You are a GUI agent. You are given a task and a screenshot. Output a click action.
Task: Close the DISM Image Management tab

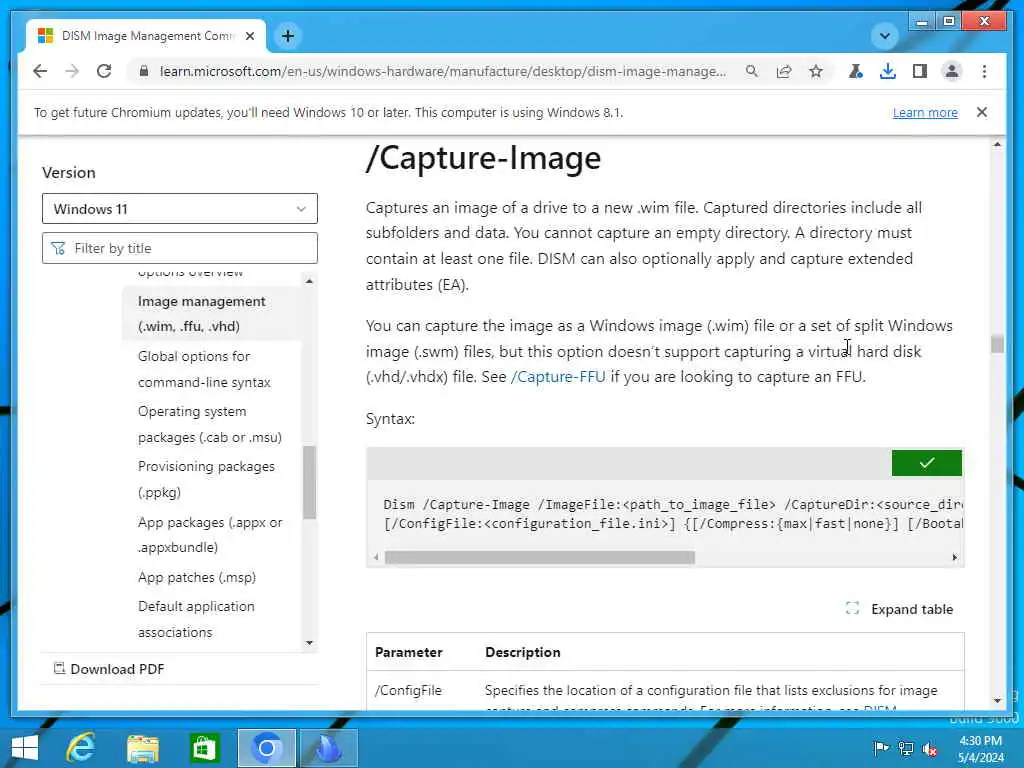249,36
